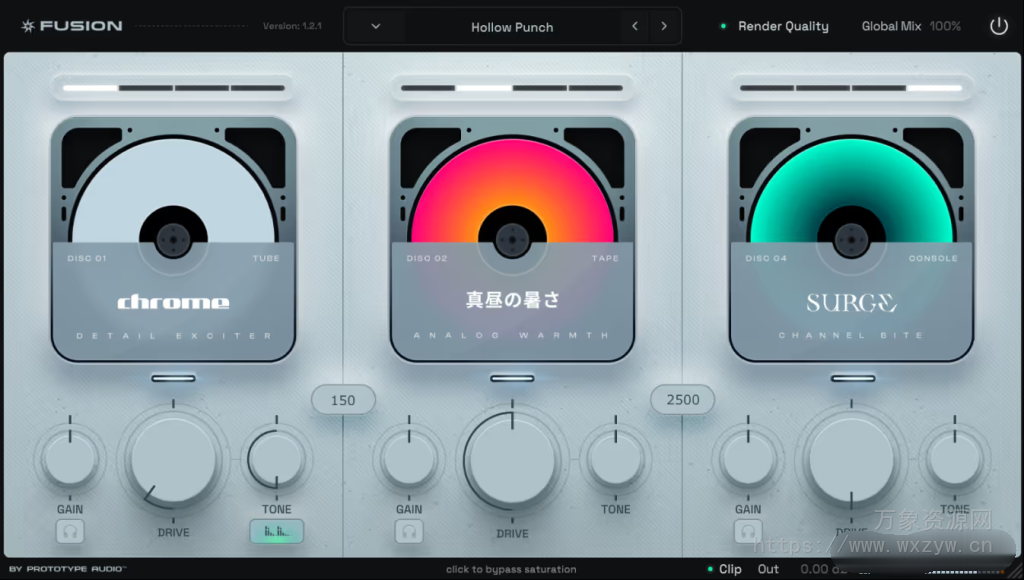The width and height of the screenshot is (1024, 580).
Task: Click the padlock under the middle GAIN knob
Action: (x=409, y=531)
